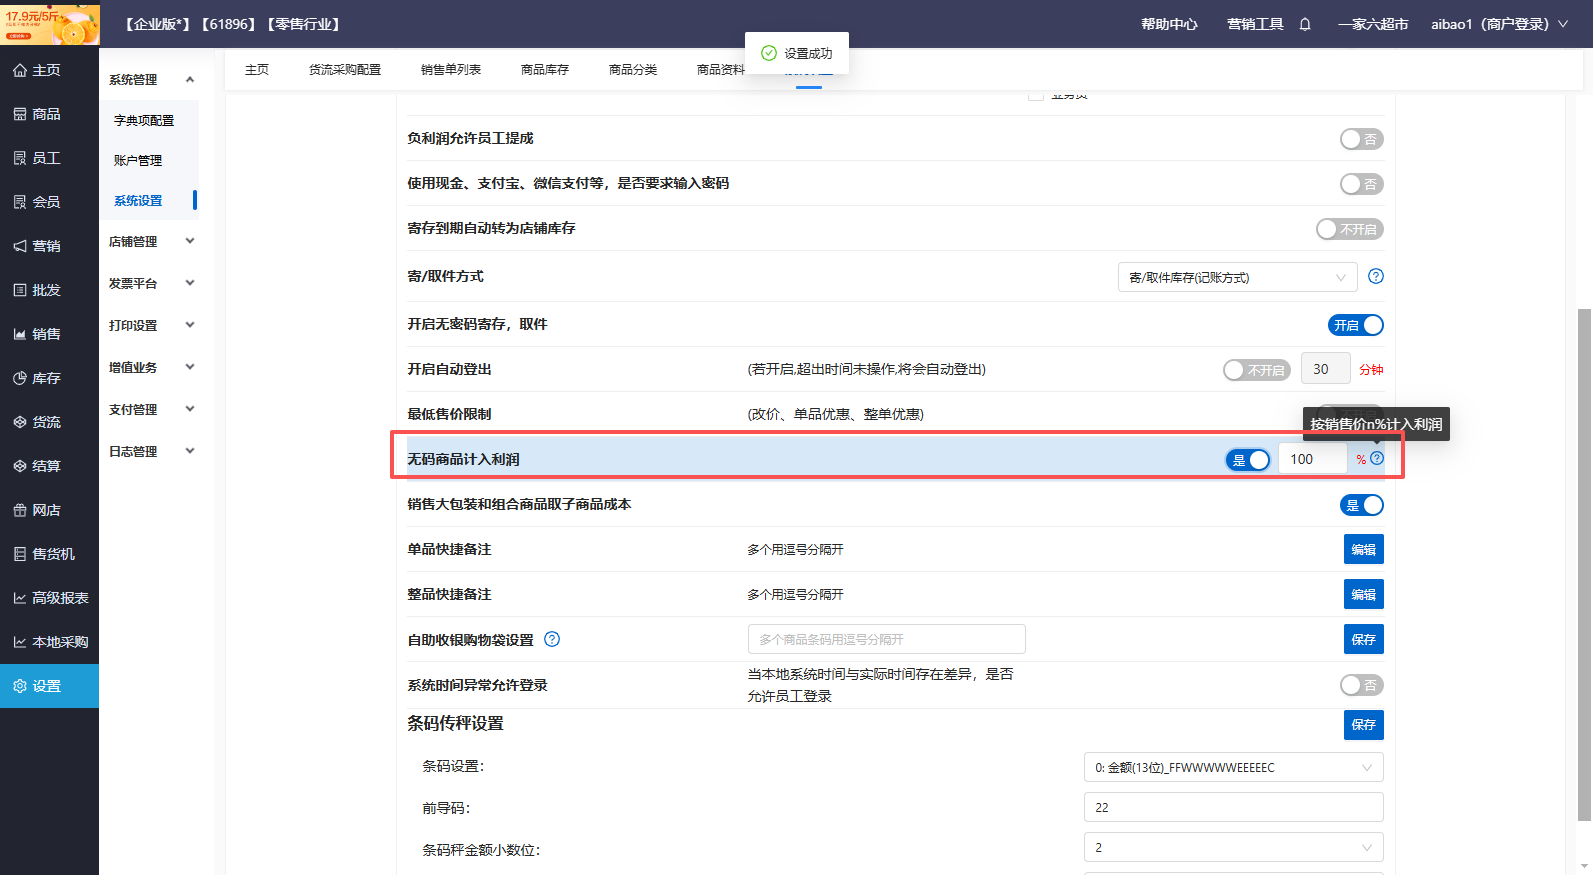Switch to the 商品库存 tab

545,70
